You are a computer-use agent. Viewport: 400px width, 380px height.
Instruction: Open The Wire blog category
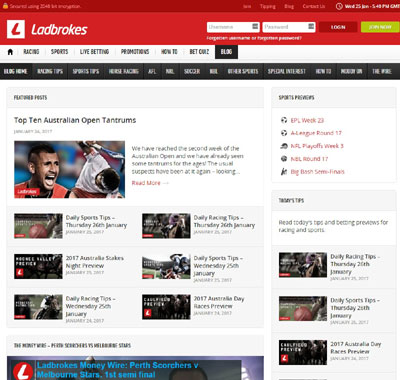(382, 71)
